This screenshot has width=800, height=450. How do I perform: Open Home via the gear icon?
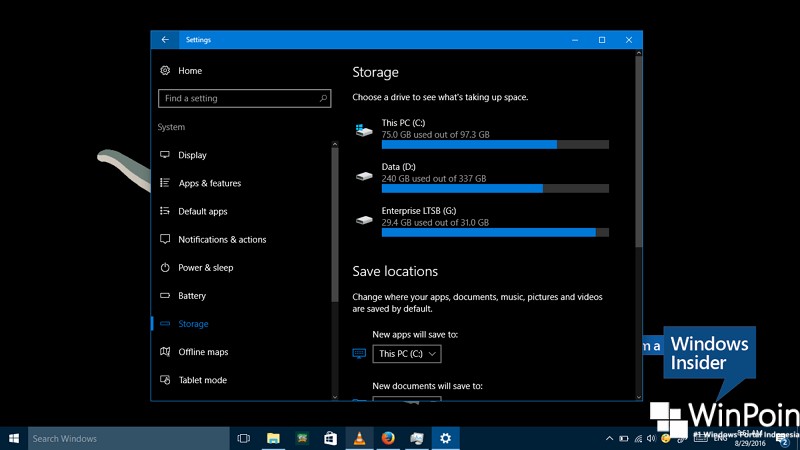(165, 70)
